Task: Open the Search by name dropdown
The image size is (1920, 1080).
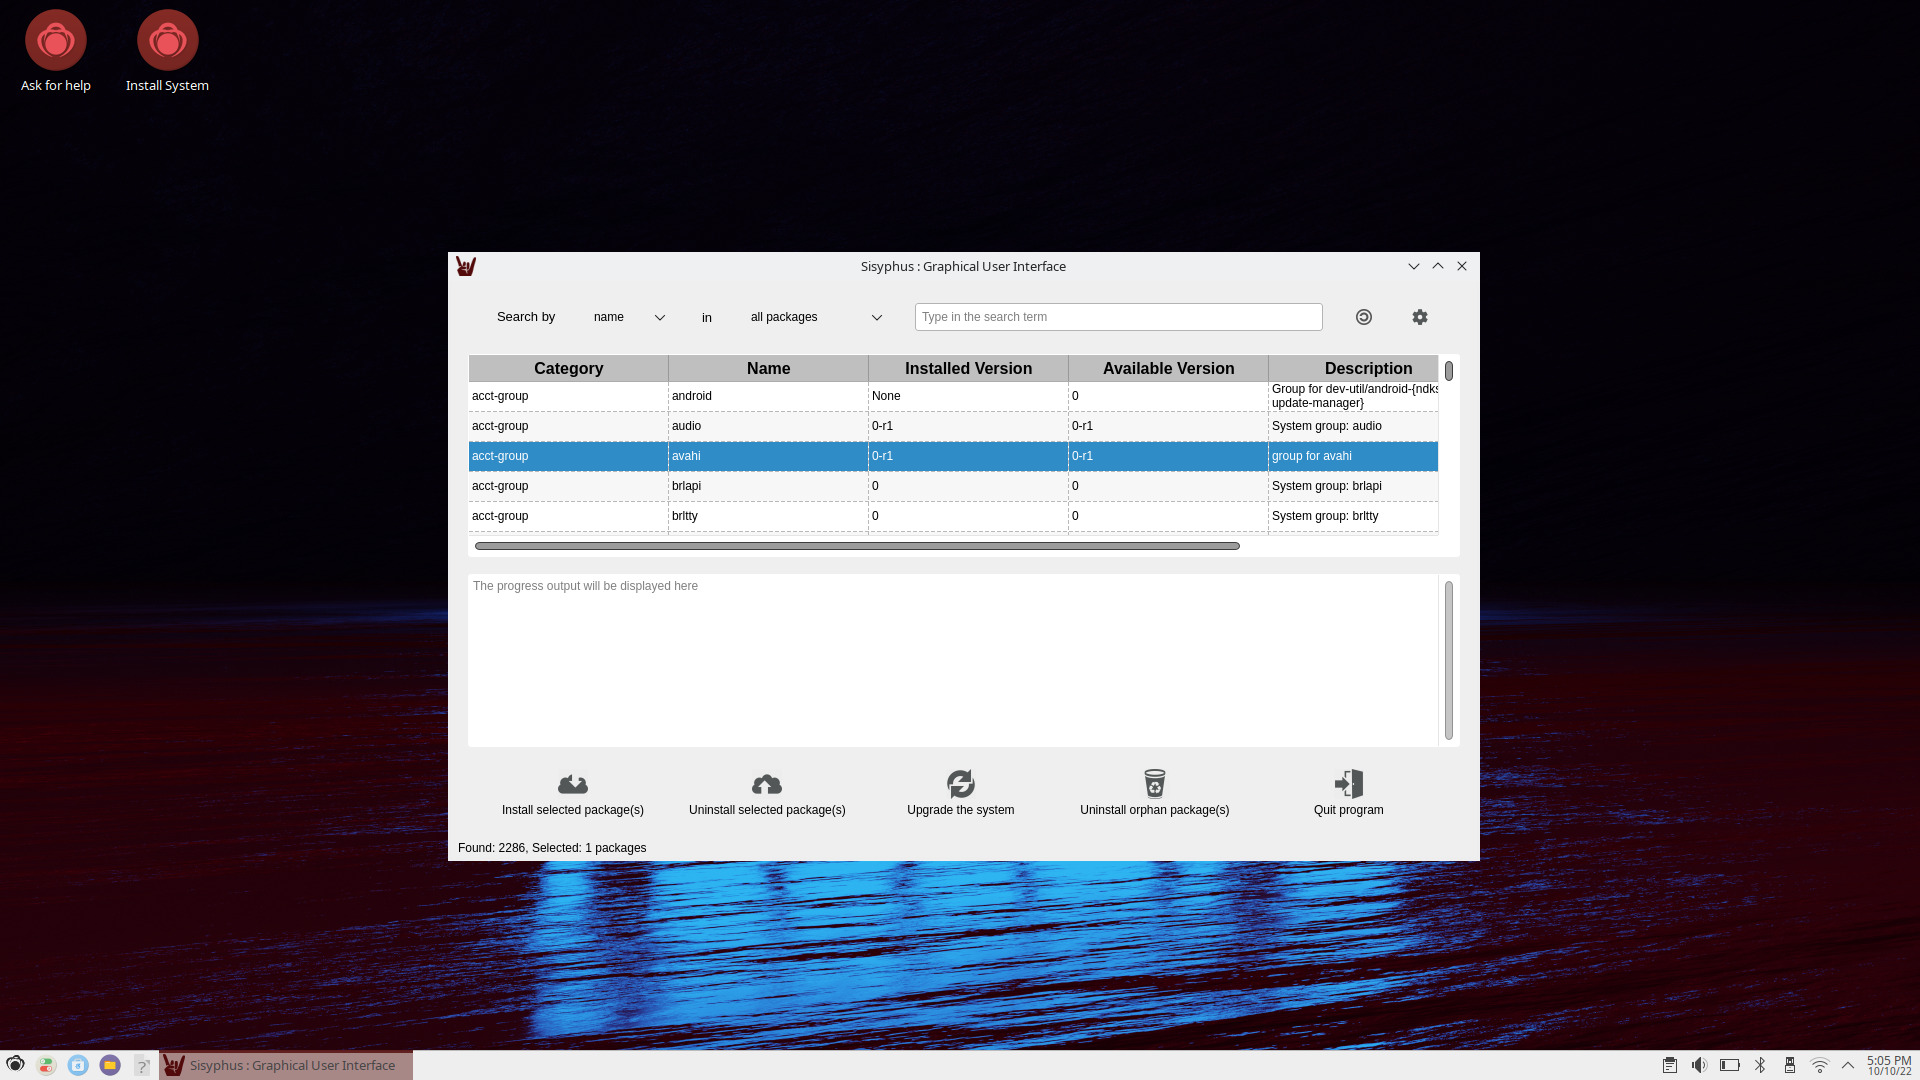Action: (x=628, y=317)
